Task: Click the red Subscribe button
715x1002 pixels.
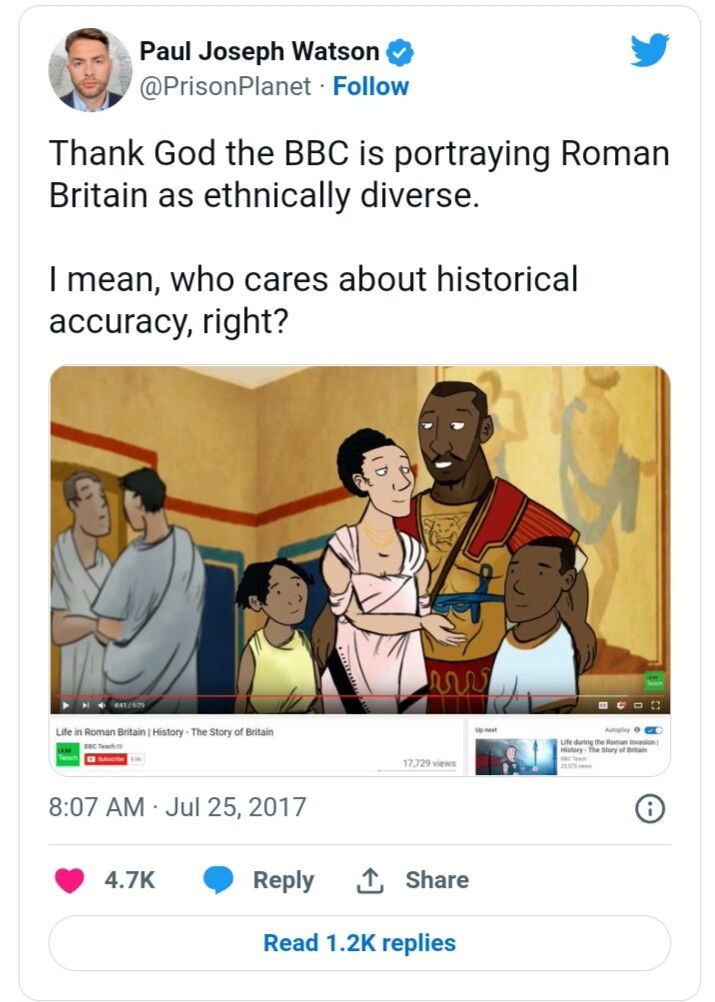Action: 106,759
